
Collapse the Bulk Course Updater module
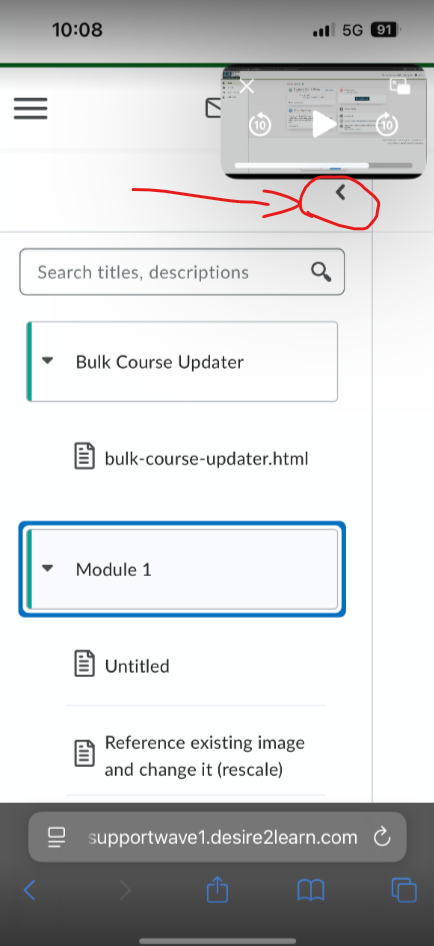point(48,361)
